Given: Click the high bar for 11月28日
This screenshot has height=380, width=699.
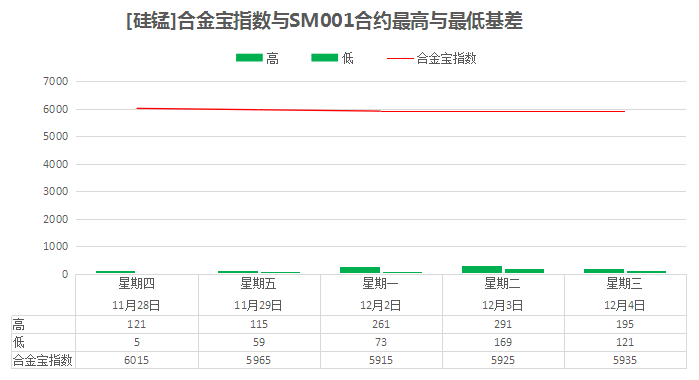Looking at the screenshot, I should [x=115, y=272].
